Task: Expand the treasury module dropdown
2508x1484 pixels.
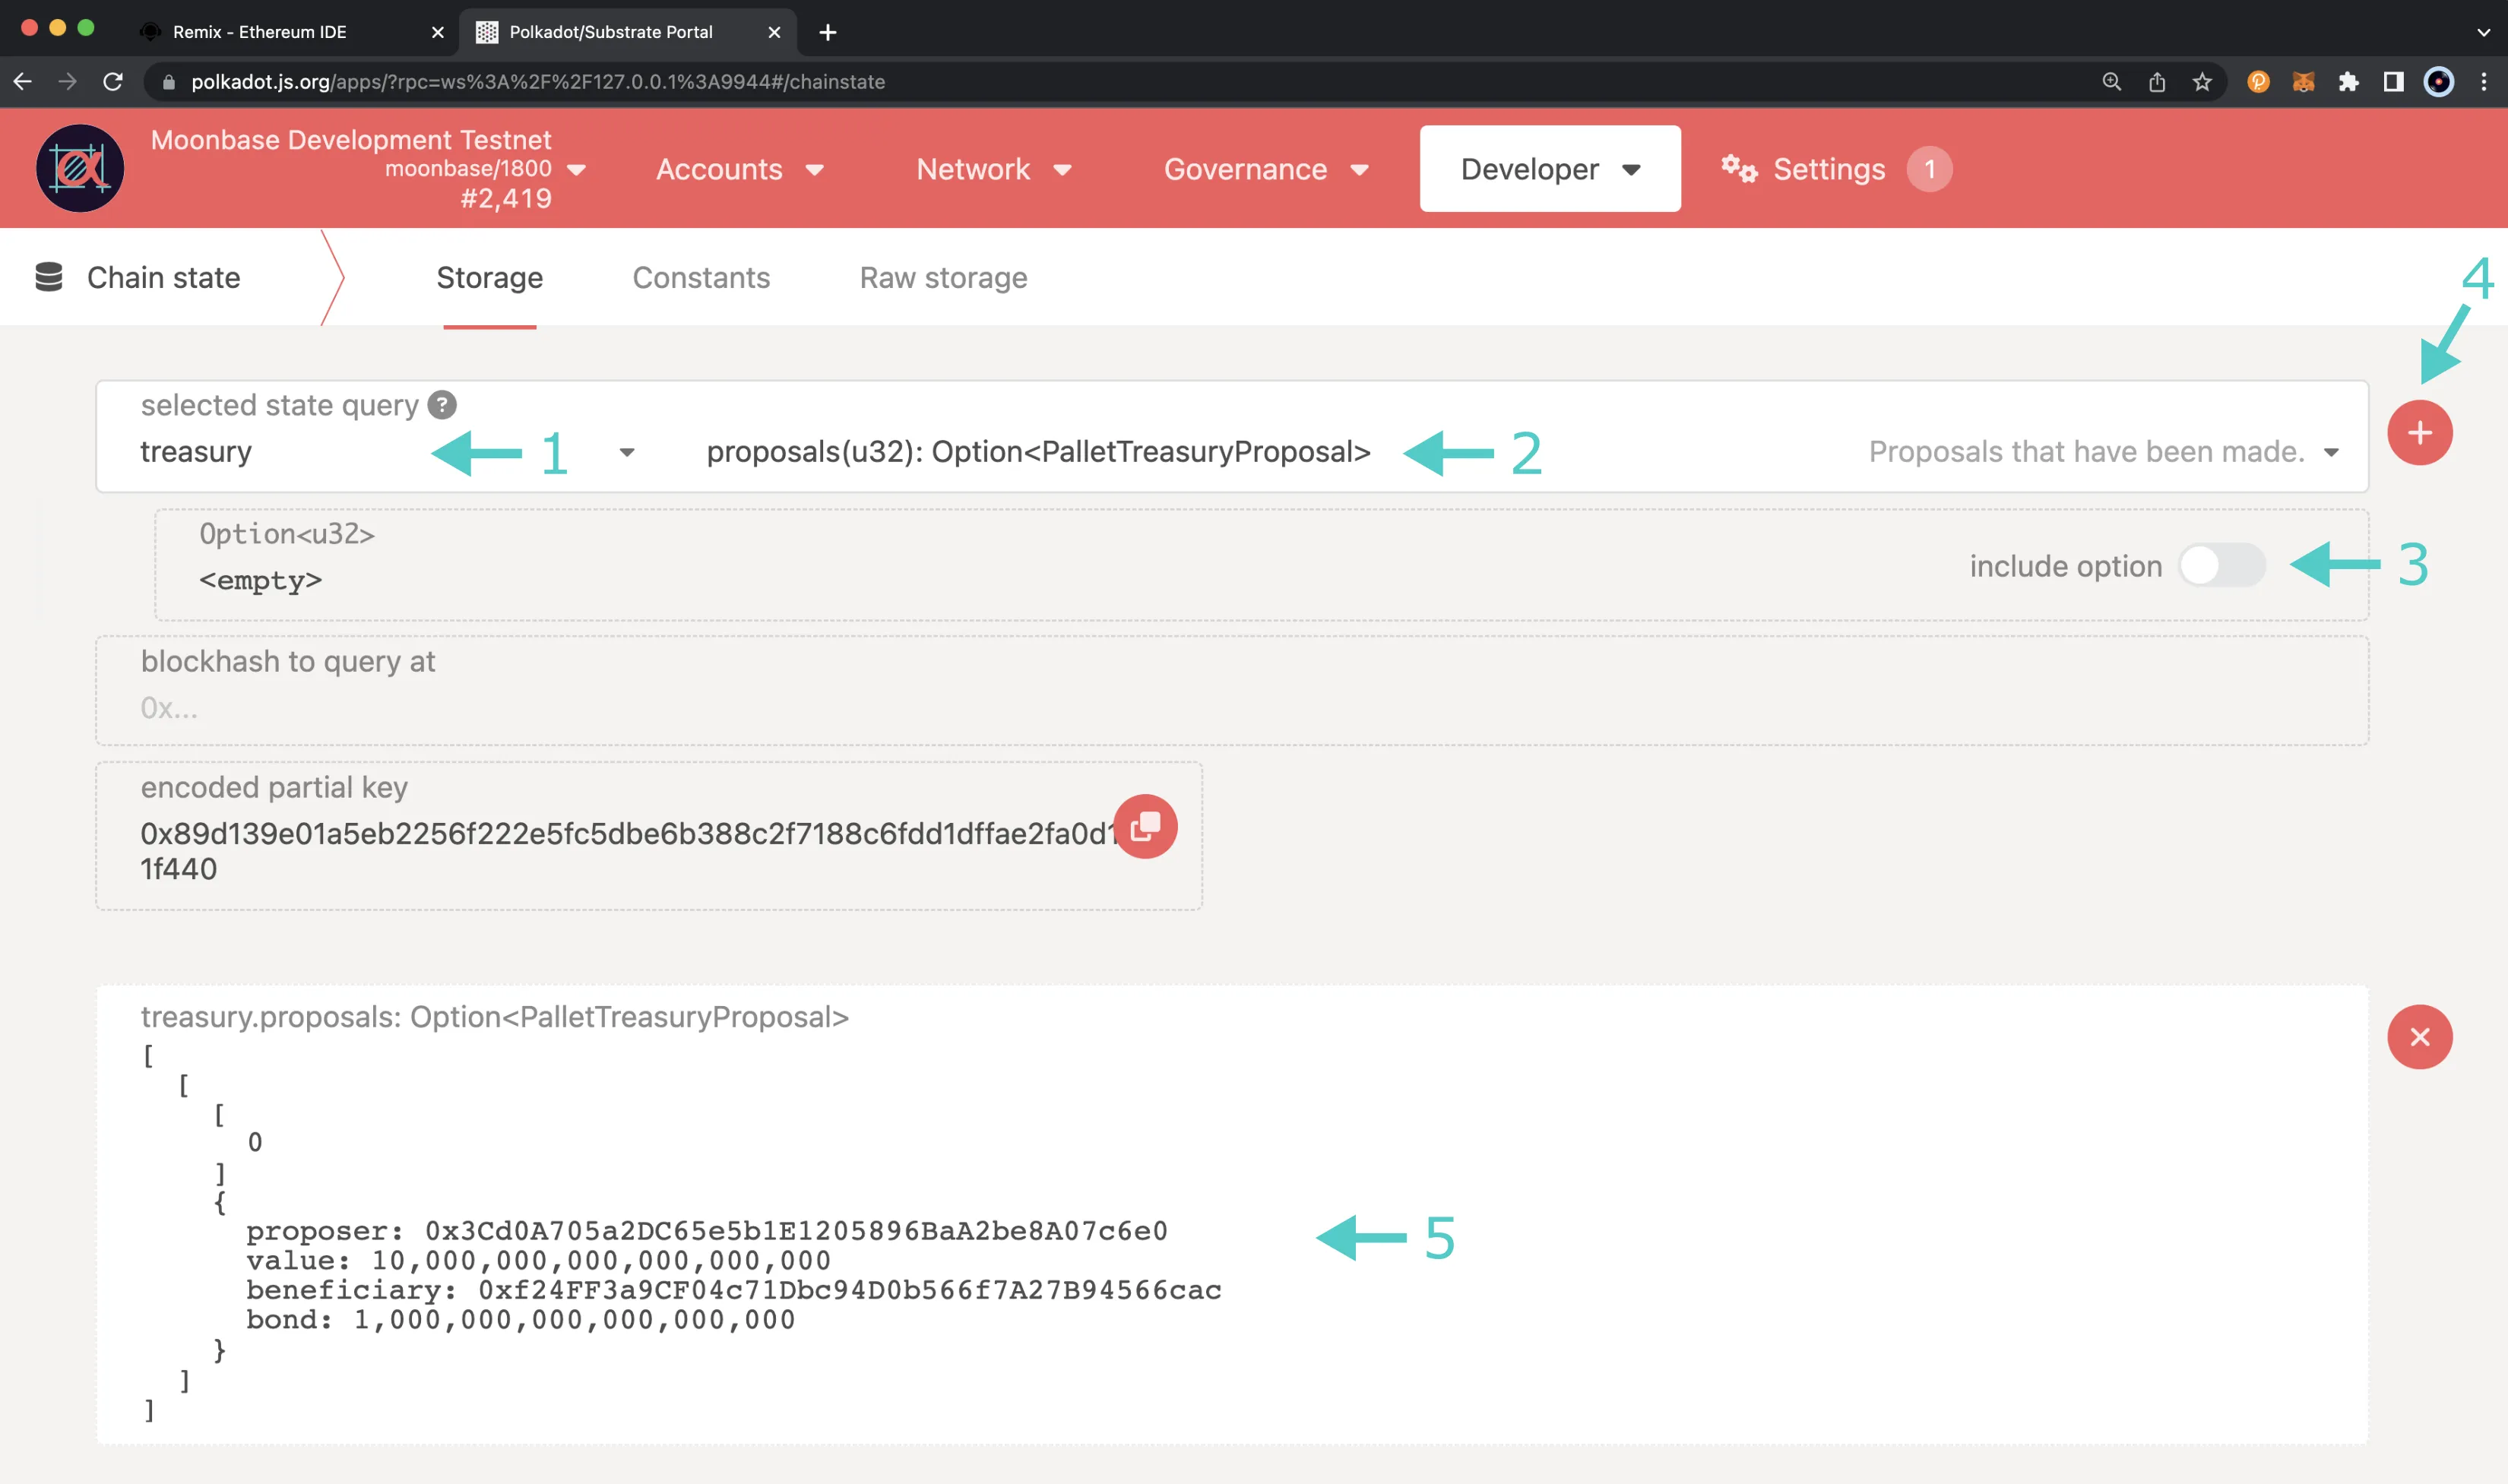Action: [627, 452]
